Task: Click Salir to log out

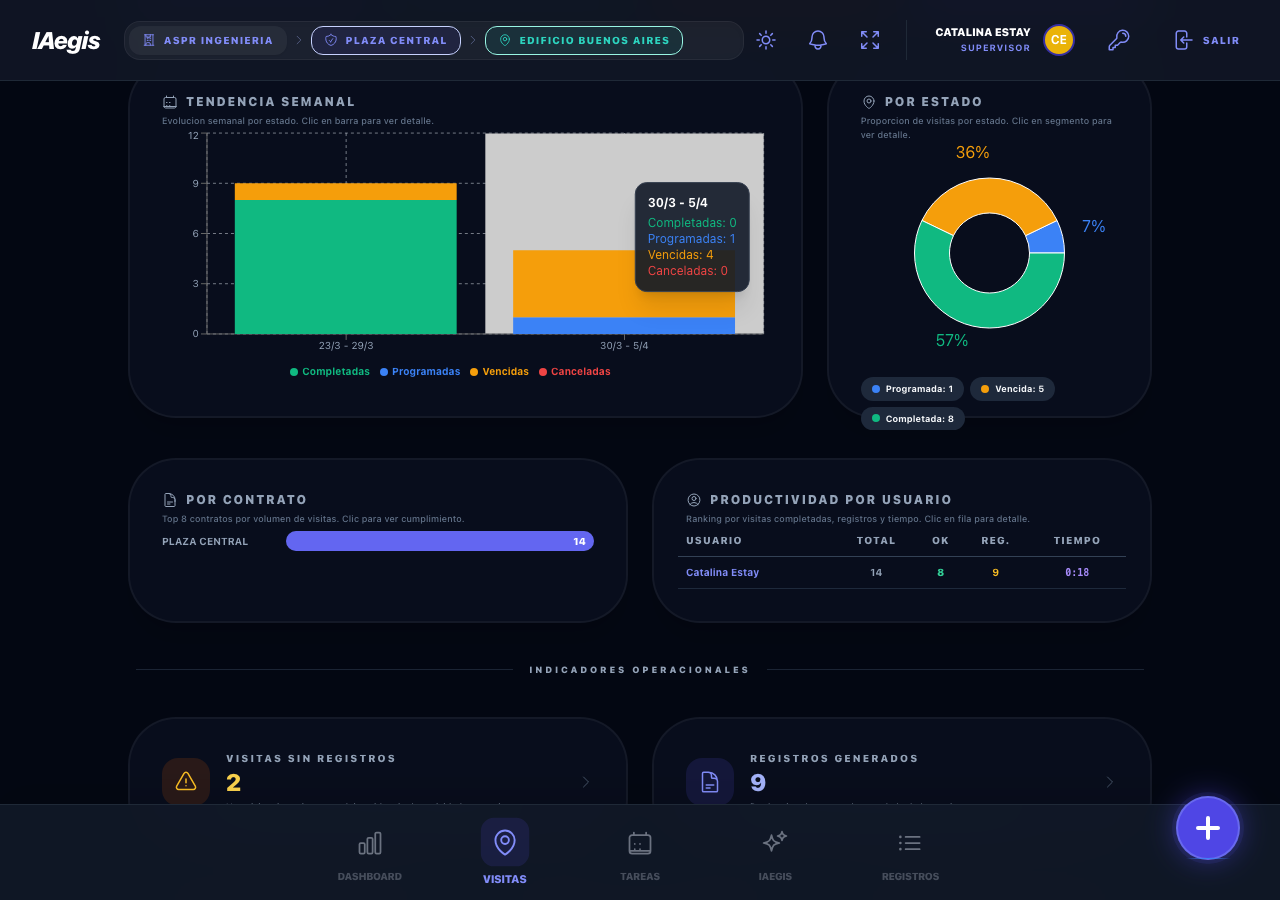Action: pyautogui.click(x=1206, y=40)
